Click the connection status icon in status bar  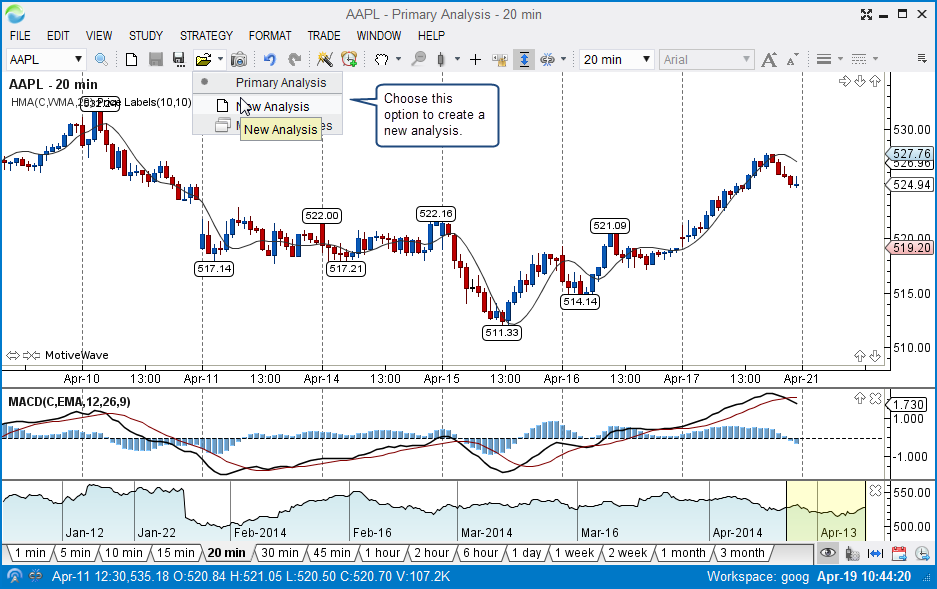pos(14,576)
